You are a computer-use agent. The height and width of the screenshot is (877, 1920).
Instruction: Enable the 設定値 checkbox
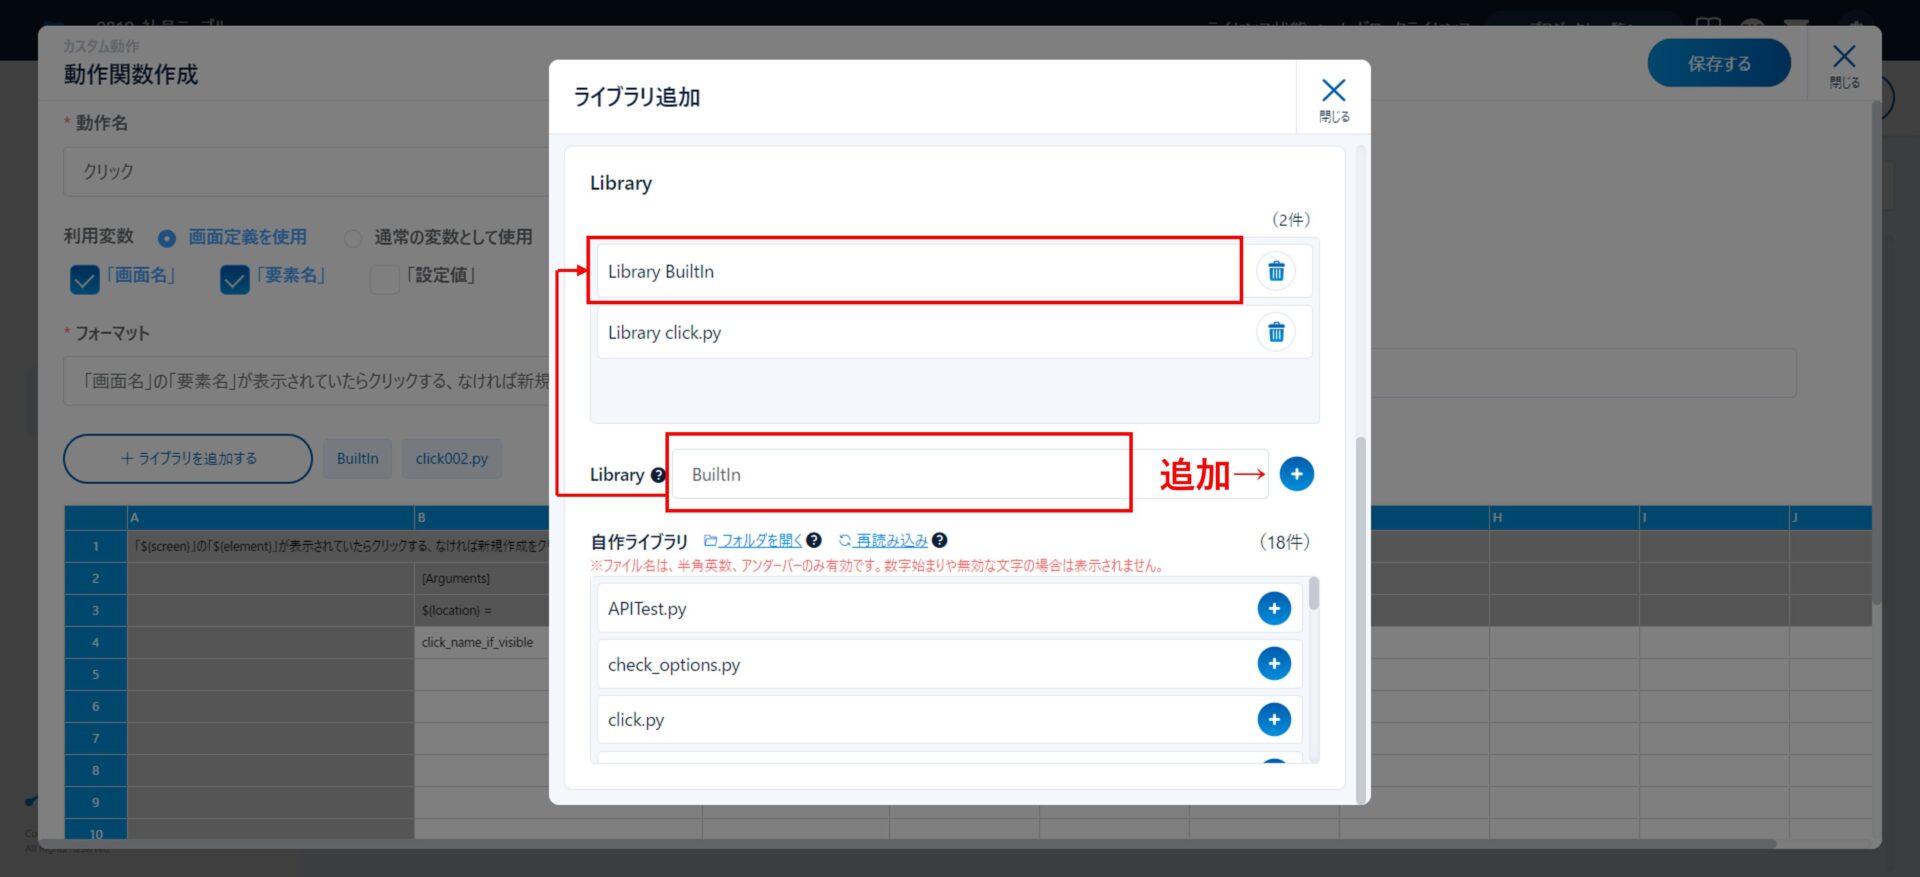[384, 279]
